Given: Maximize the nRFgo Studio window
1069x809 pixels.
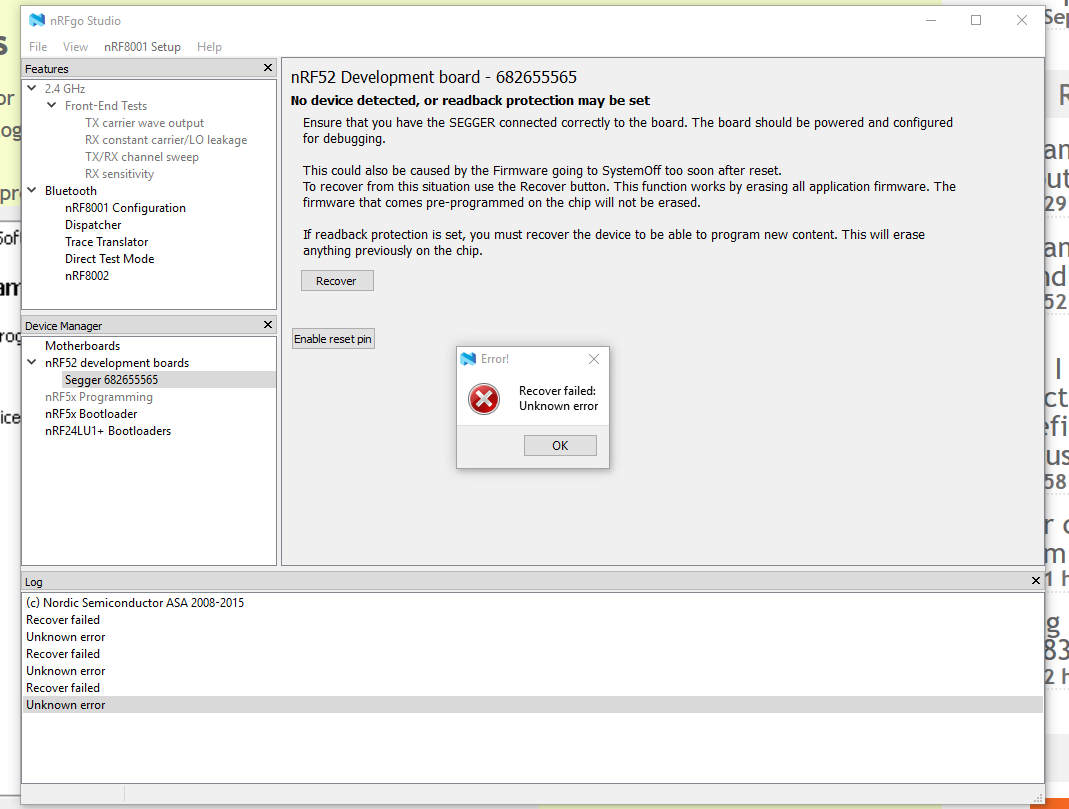Looking at the screenshot, I should tap(976, 20).
